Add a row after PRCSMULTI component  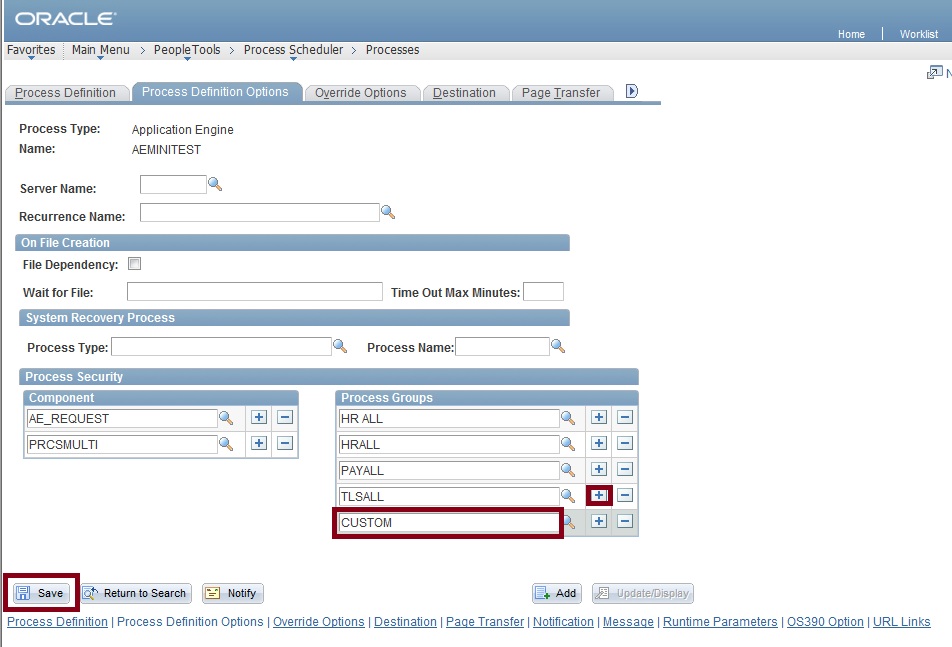(259, 443)
